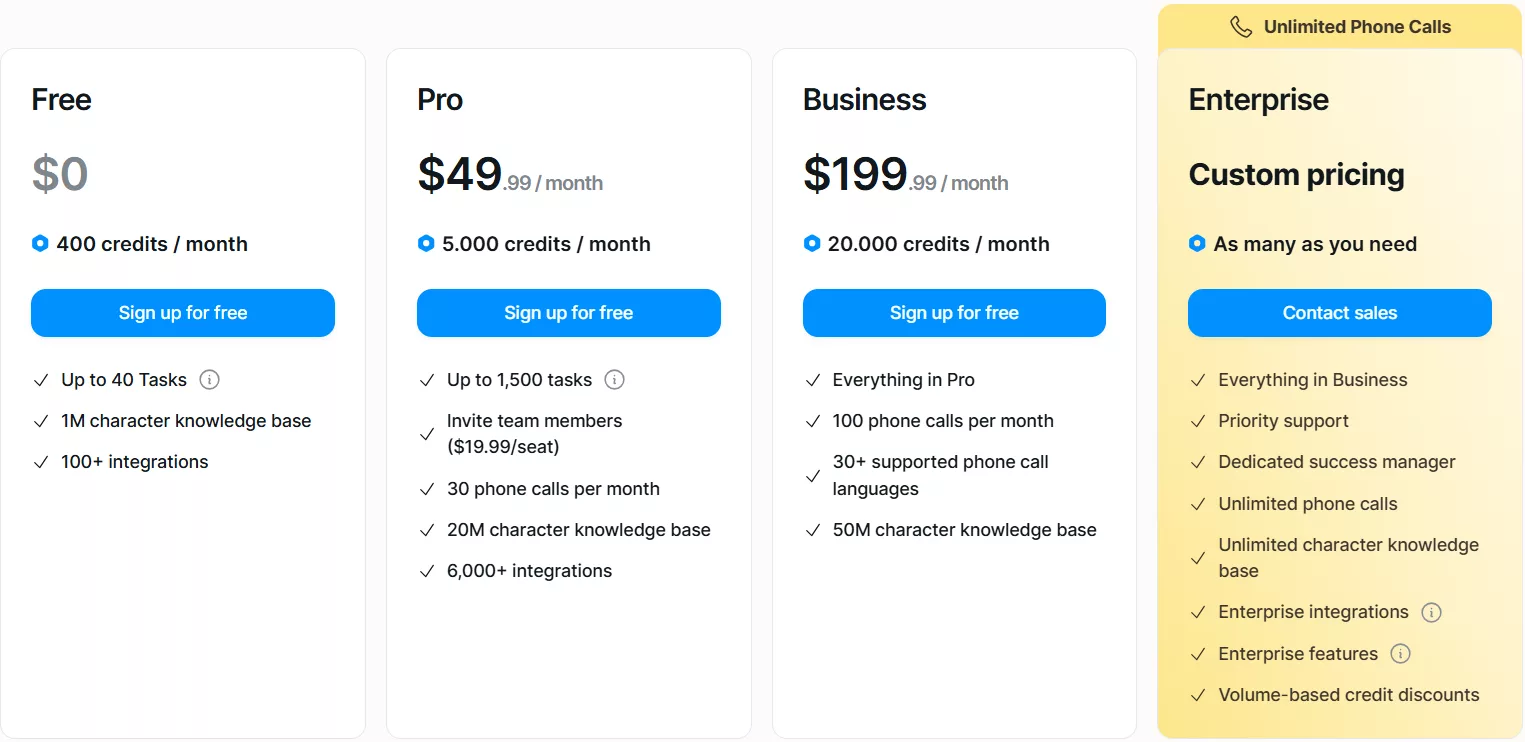Click info icon next to Enterprise integrations
Viewport: 1525px width, 742px height.
(1431, 612)
